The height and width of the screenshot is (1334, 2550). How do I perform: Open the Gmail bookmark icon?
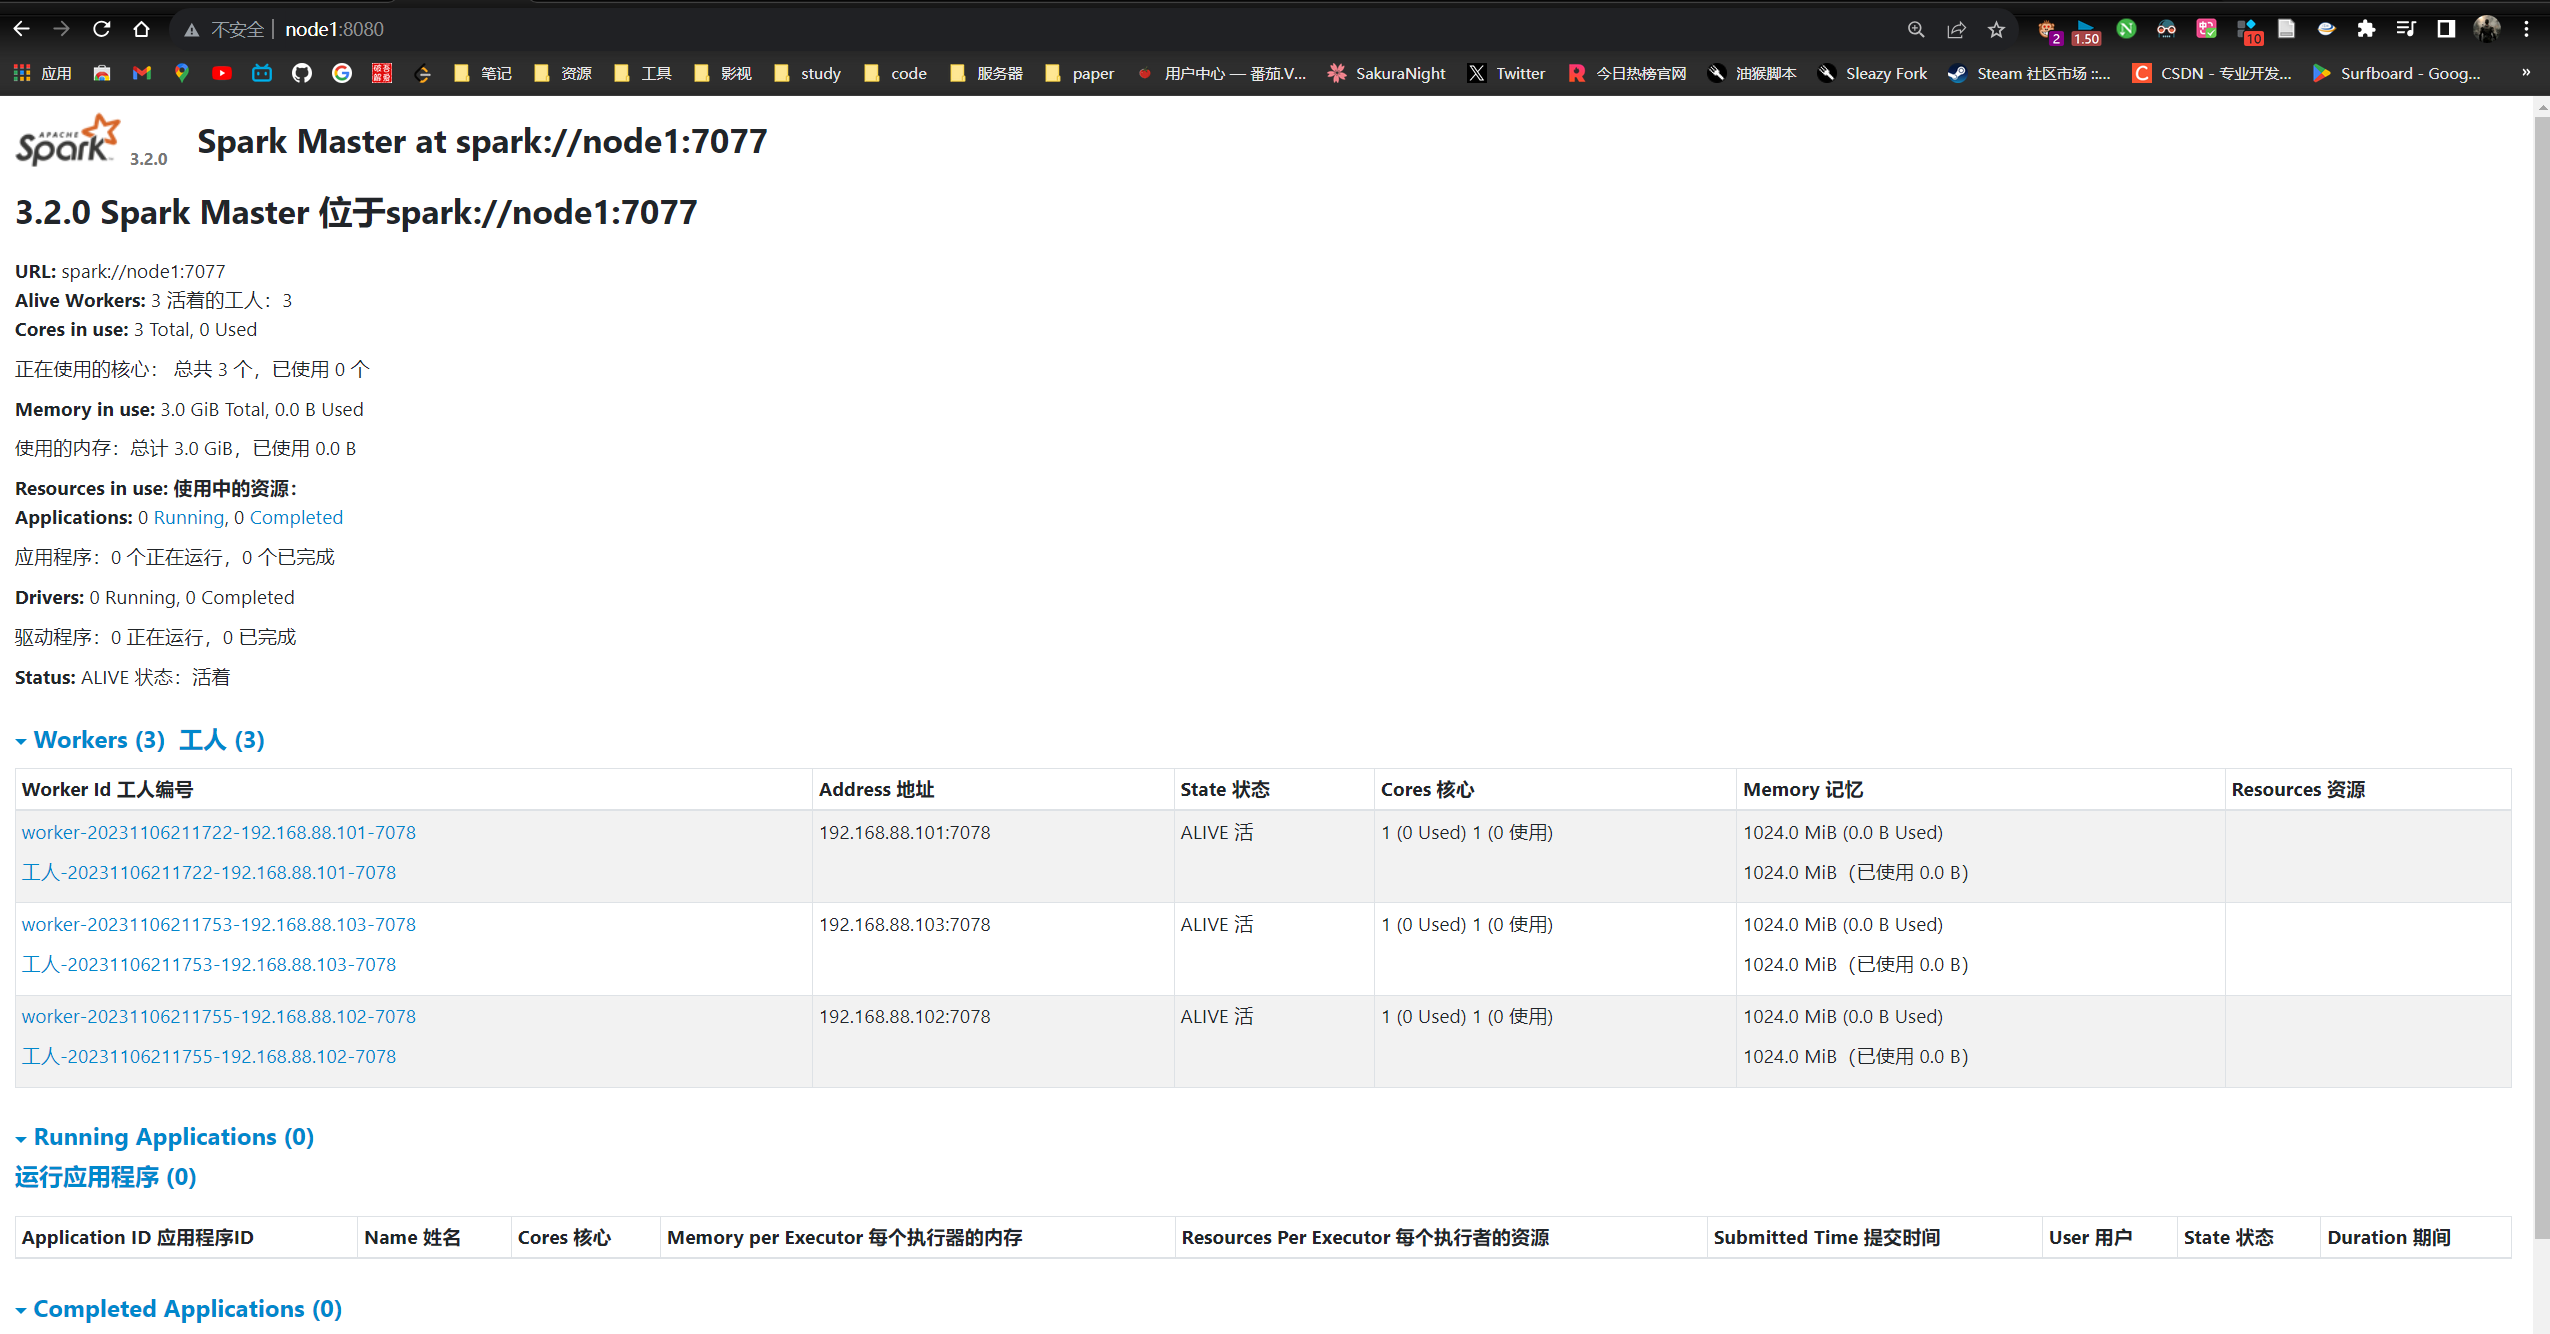pos(142,73)
